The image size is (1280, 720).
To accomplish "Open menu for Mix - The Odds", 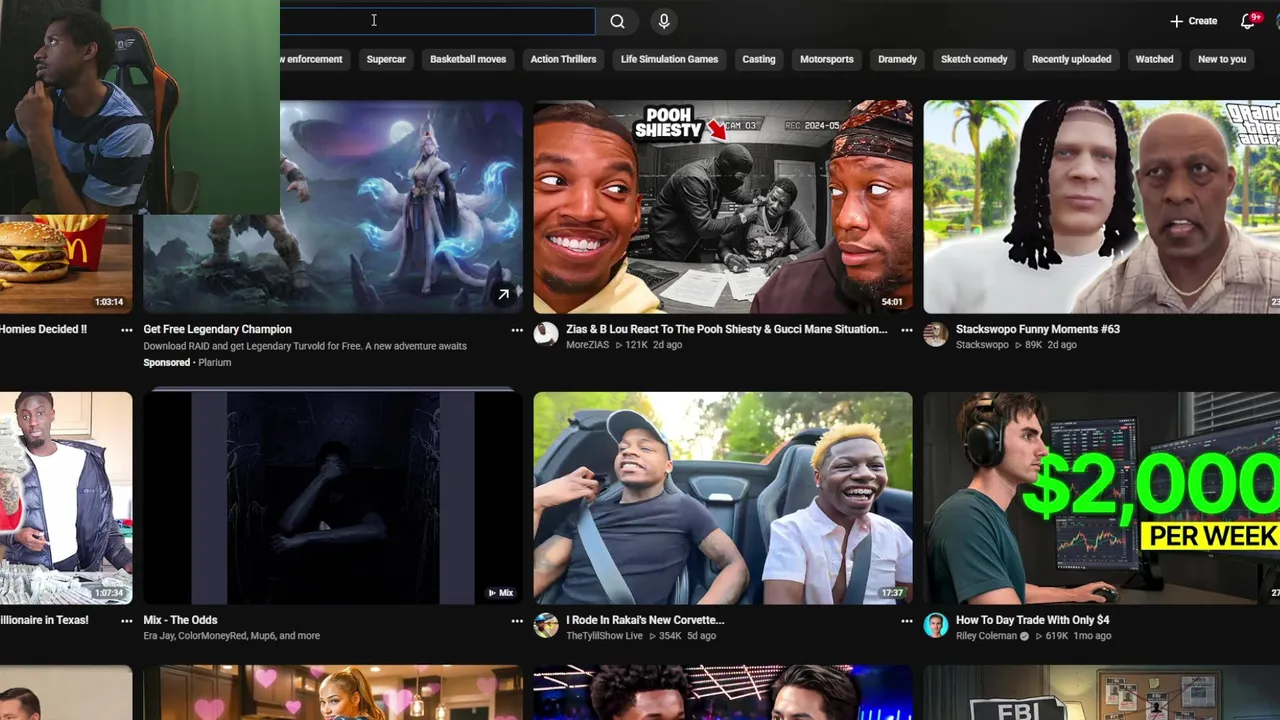I will point(517,621).
